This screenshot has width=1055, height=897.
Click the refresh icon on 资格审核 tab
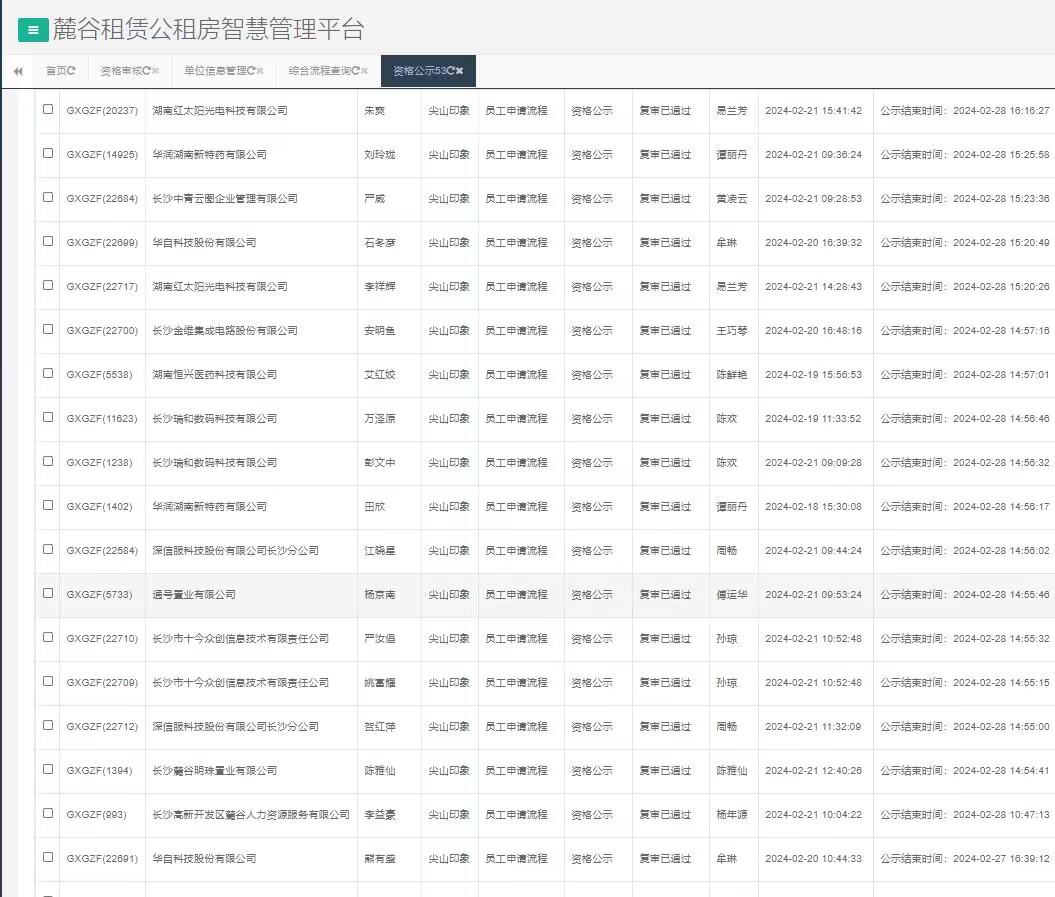pos(147,71)
